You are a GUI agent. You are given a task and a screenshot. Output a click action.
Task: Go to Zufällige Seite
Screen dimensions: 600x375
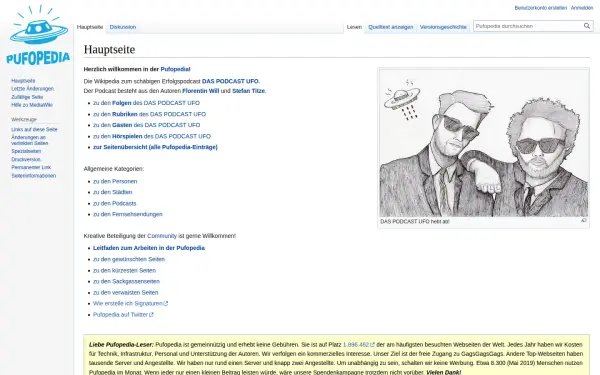(x=27, y=97)
